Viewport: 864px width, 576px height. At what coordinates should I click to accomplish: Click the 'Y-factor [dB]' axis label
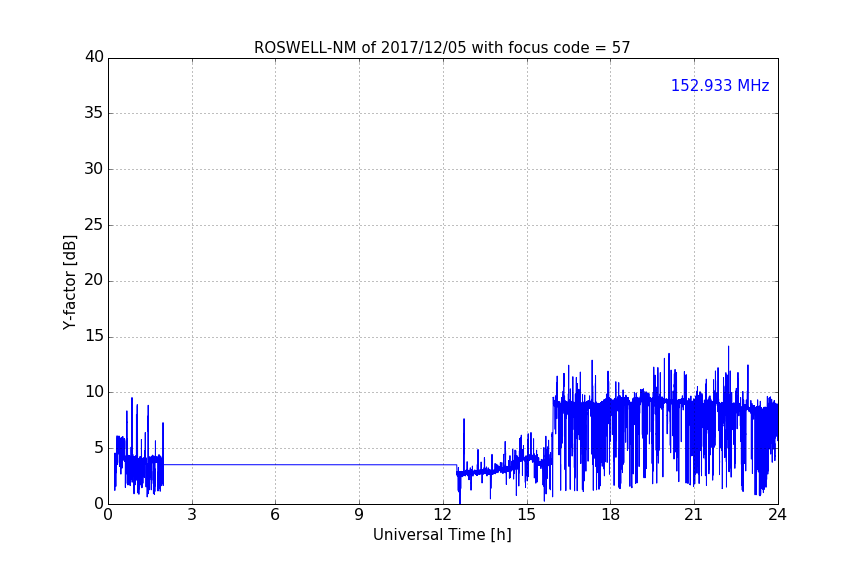click(69, 282)
